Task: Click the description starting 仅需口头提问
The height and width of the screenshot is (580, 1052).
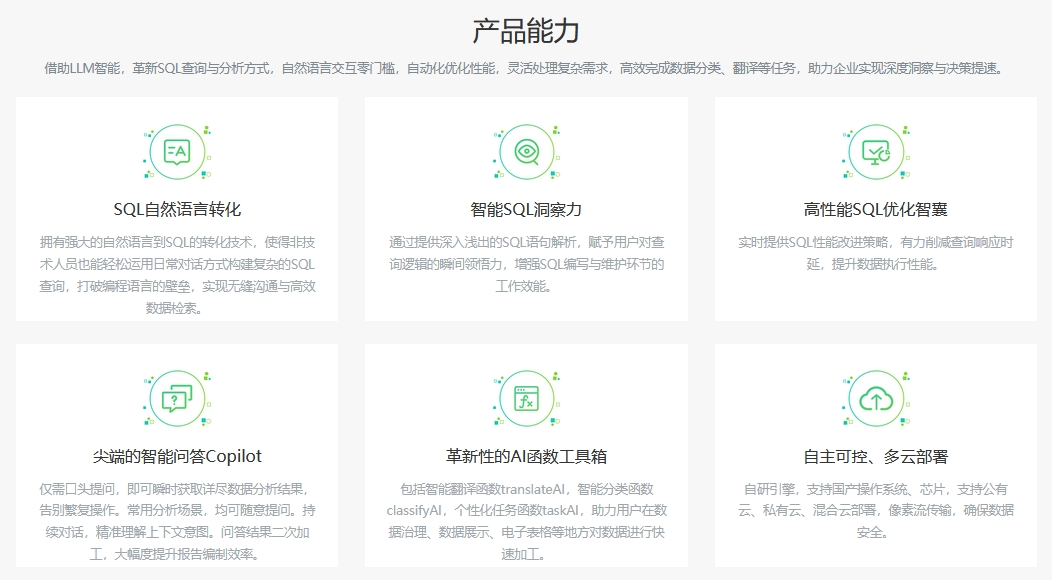Action: coord(177,522)
